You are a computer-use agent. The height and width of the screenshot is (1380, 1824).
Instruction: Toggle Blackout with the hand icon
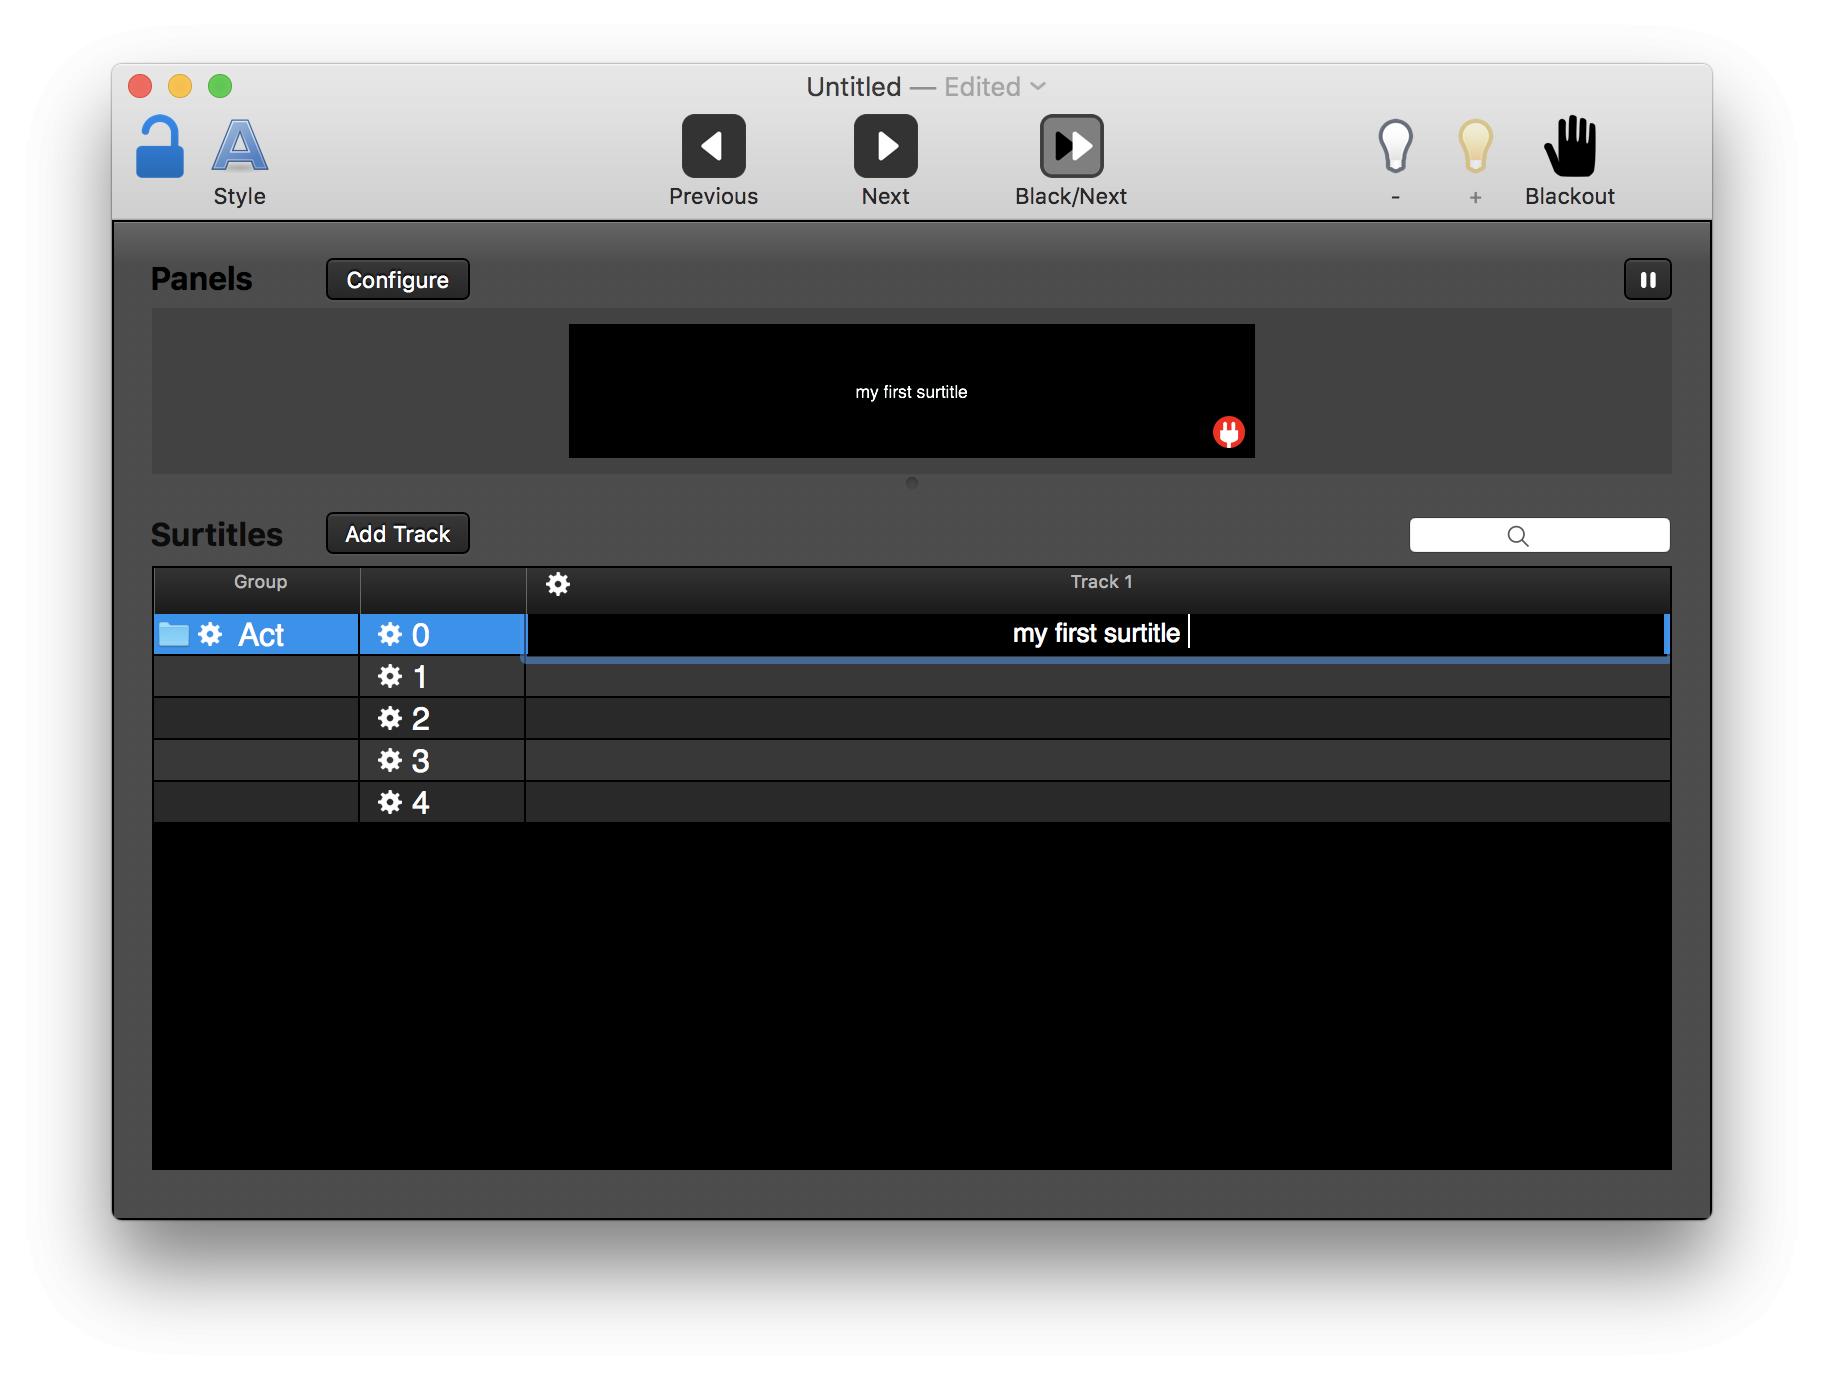1569,147
